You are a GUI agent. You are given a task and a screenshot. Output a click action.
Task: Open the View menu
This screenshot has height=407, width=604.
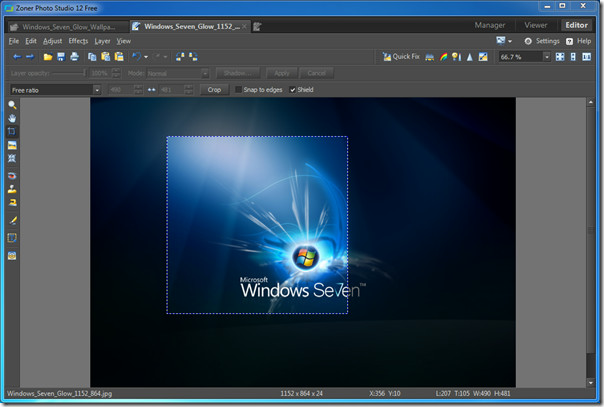coord(124,41)
